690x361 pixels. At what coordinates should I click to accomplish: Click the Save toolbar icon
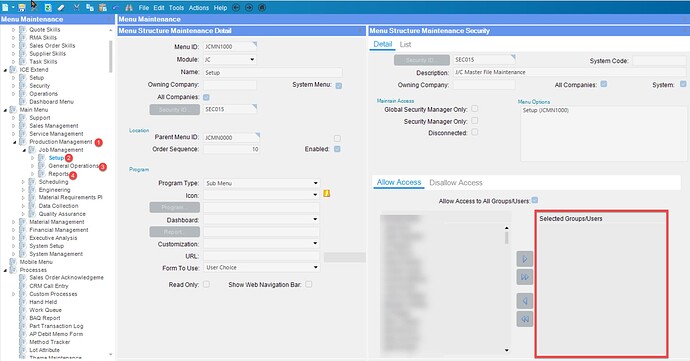point(22,7)
